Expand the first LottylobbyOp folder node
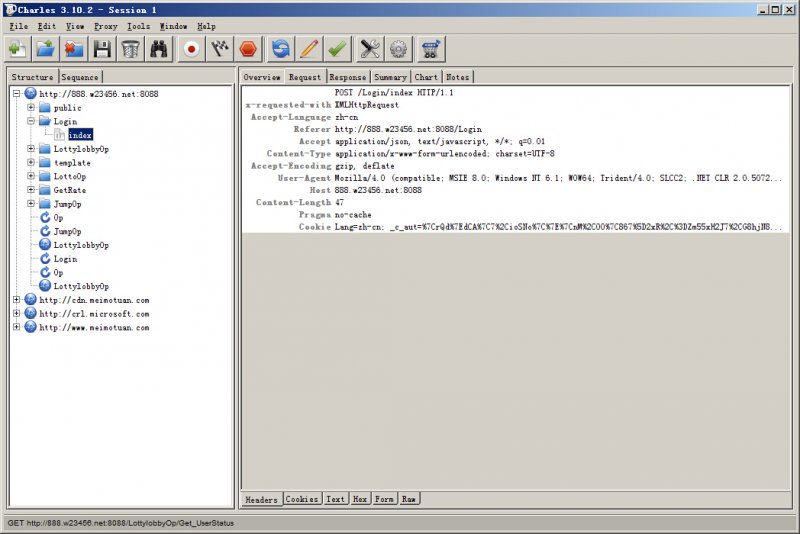This screenshot has height=534, width=800. [31, 148]
